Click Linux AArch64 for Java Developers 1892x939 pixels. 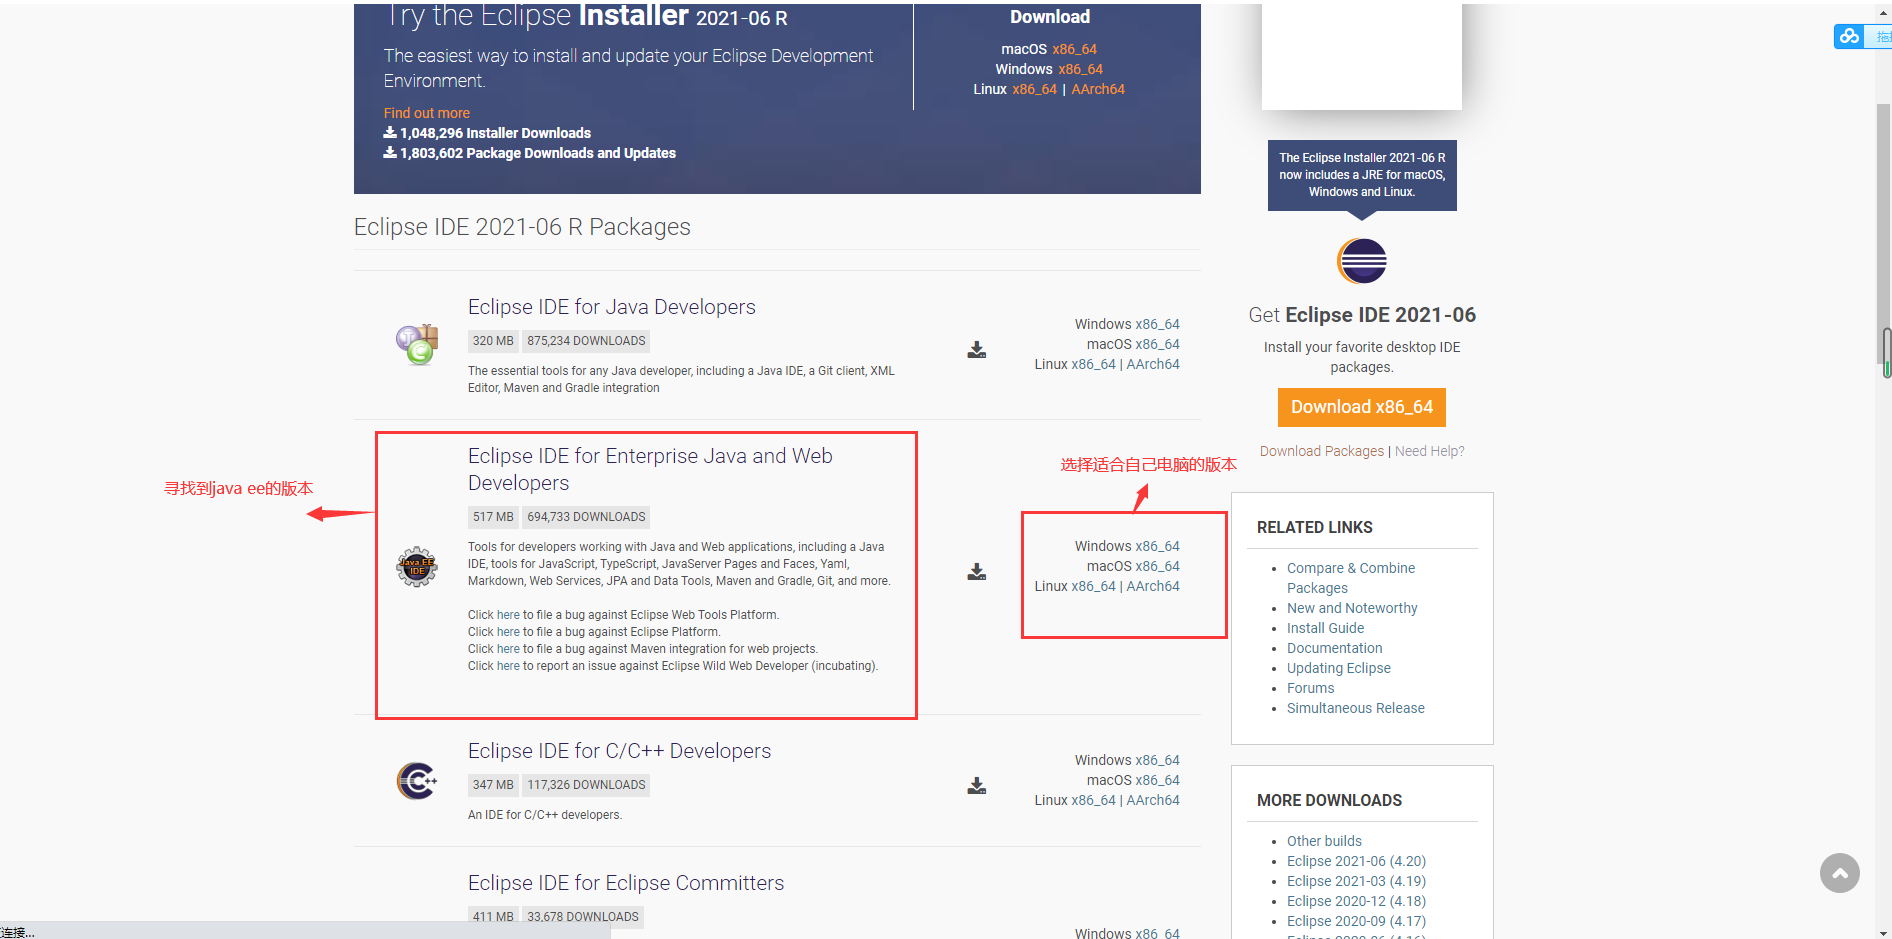[x=1153, y=364]
